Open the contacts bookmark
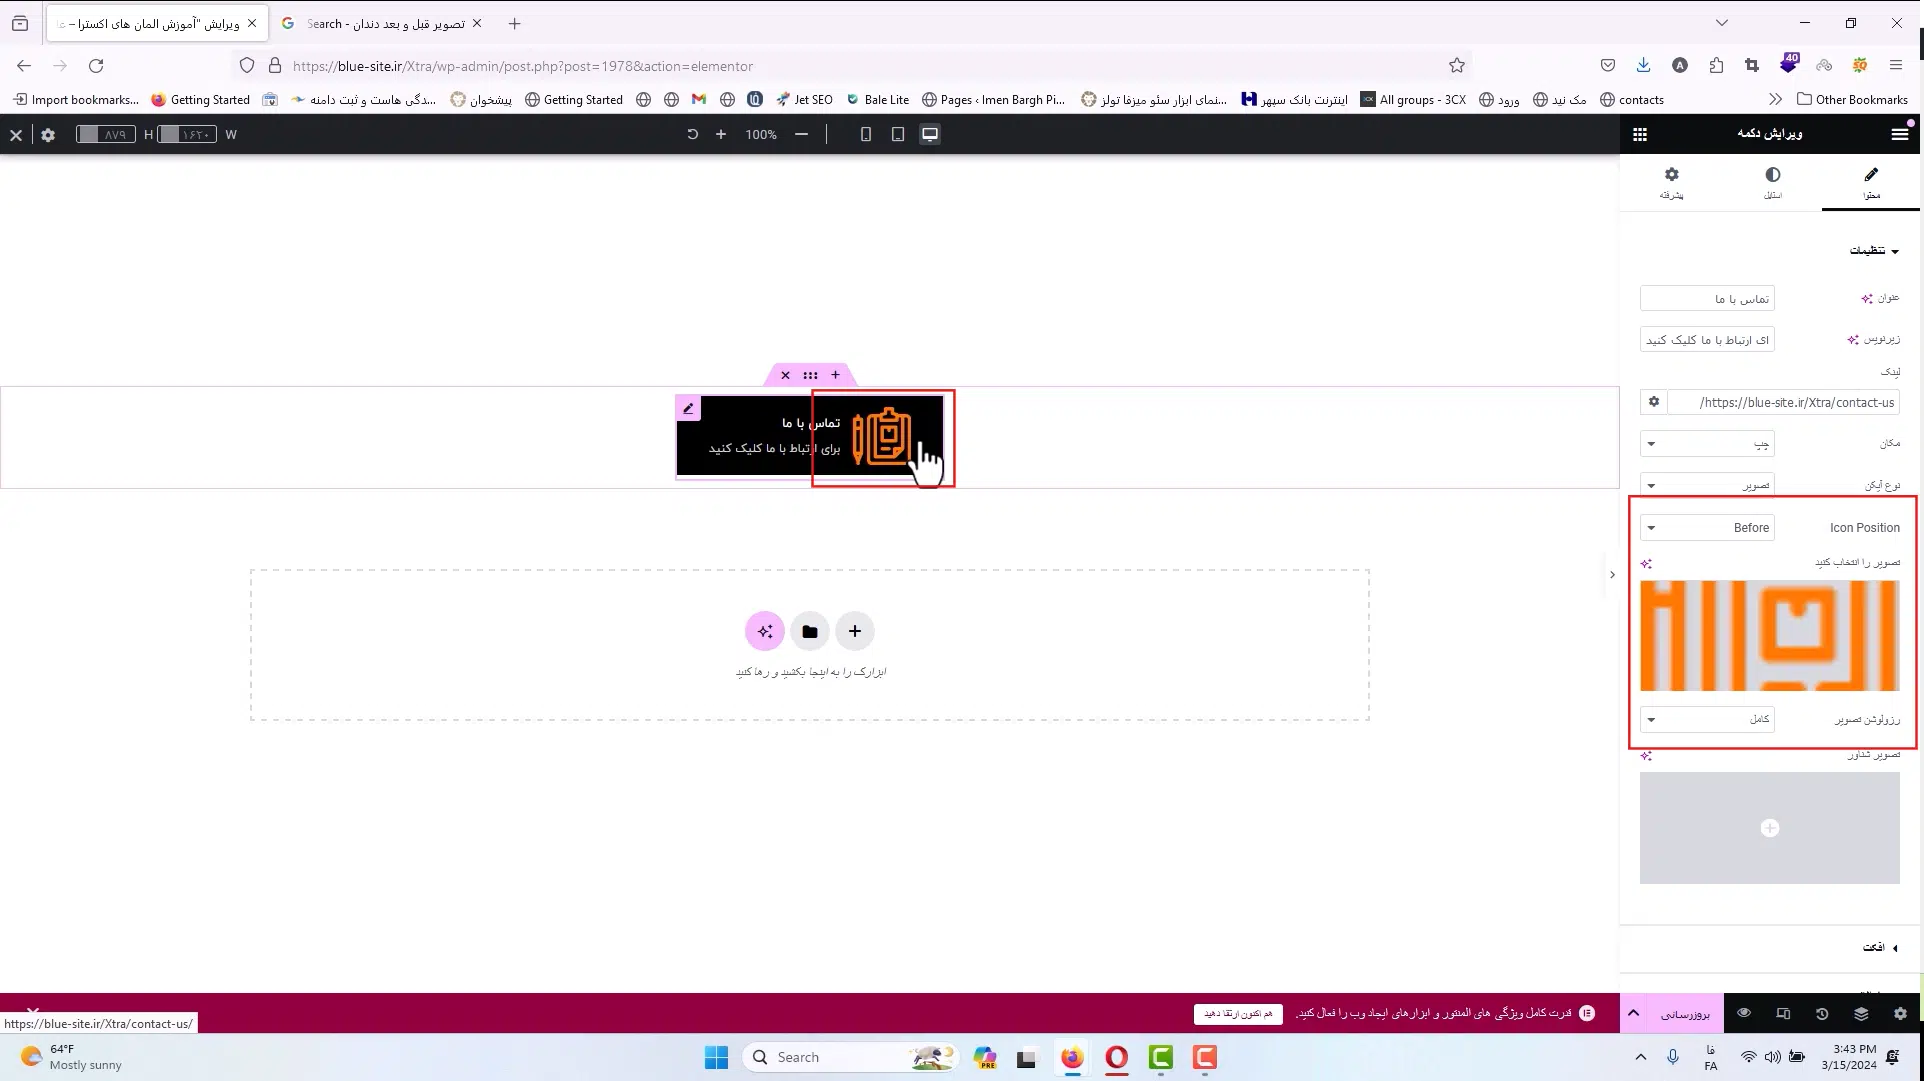This screenshot has width=1924, height=1081. click(x=1632, y=100)
